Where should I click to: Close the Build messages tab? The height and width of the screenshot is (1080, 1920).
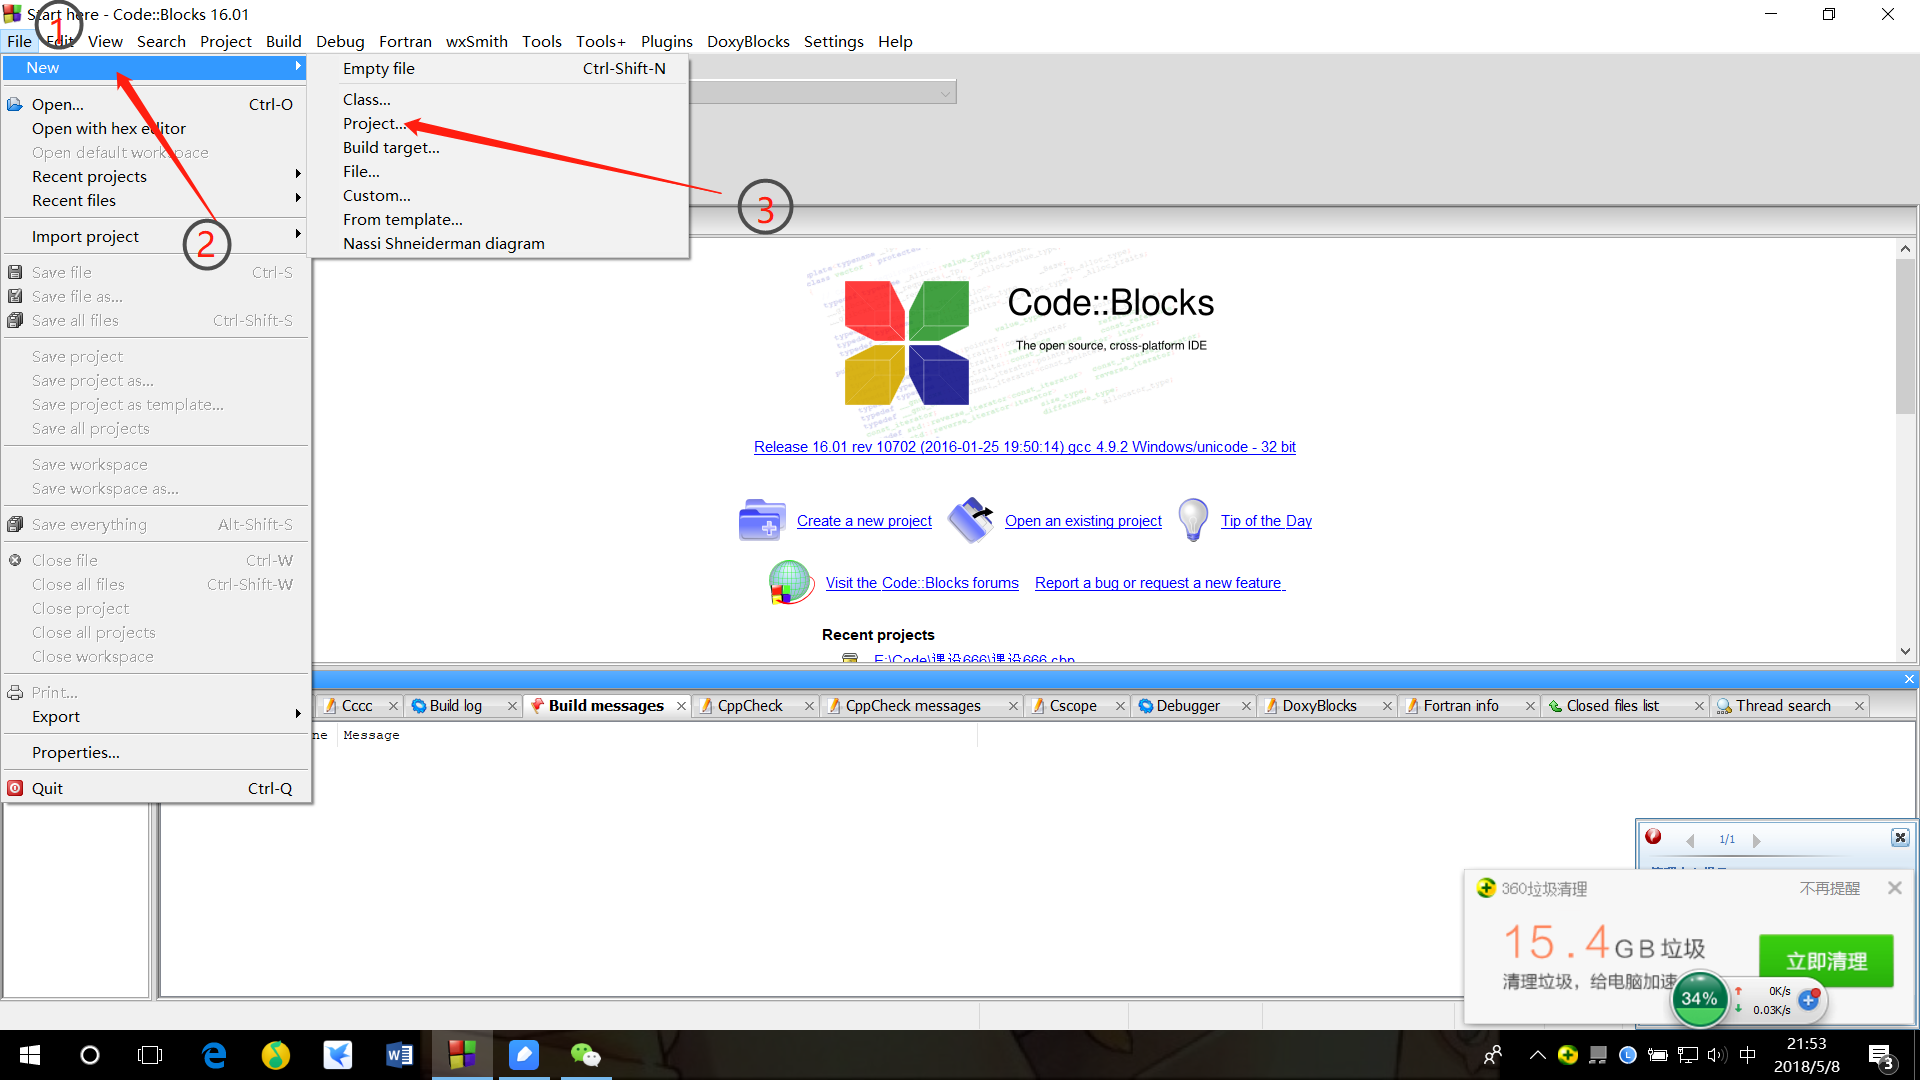[x=681, y=706]
